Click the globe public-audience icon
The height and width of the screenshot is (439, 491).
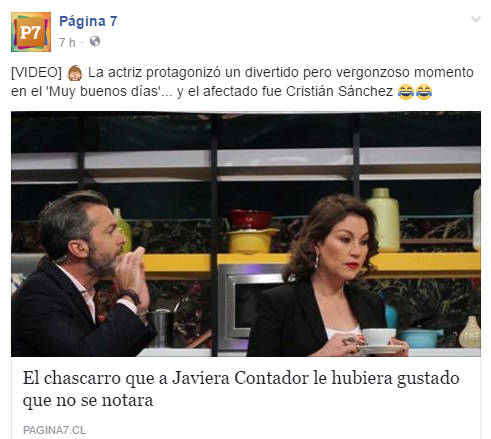(x=95, y=41)
